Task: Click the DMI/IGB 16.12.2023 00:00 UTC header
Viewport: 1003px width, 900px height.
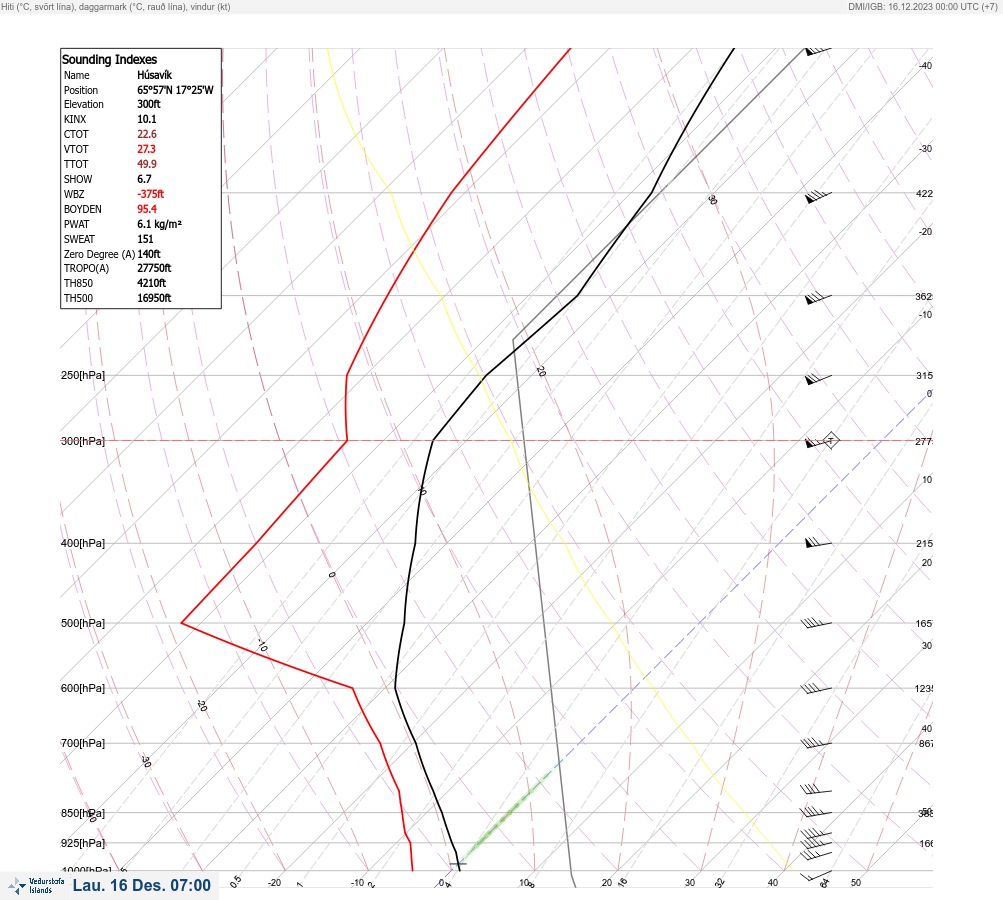Action: (x=922, y=6)
